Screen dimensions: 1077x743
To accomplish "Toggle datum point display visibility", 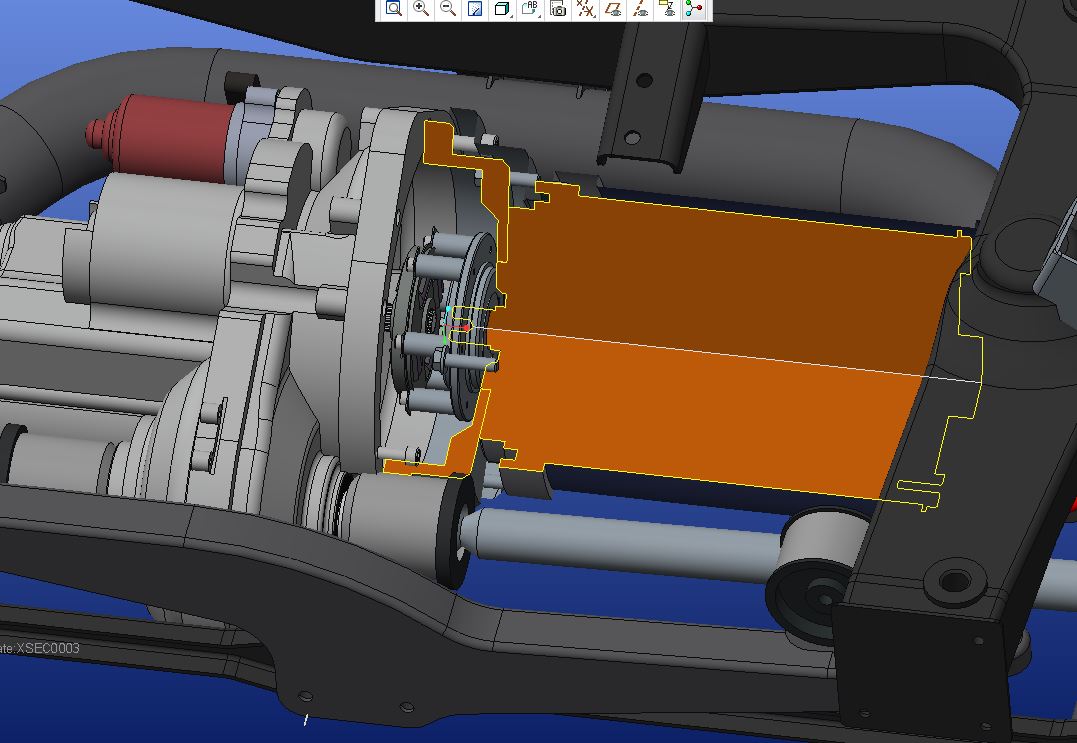I will point(584,10).
